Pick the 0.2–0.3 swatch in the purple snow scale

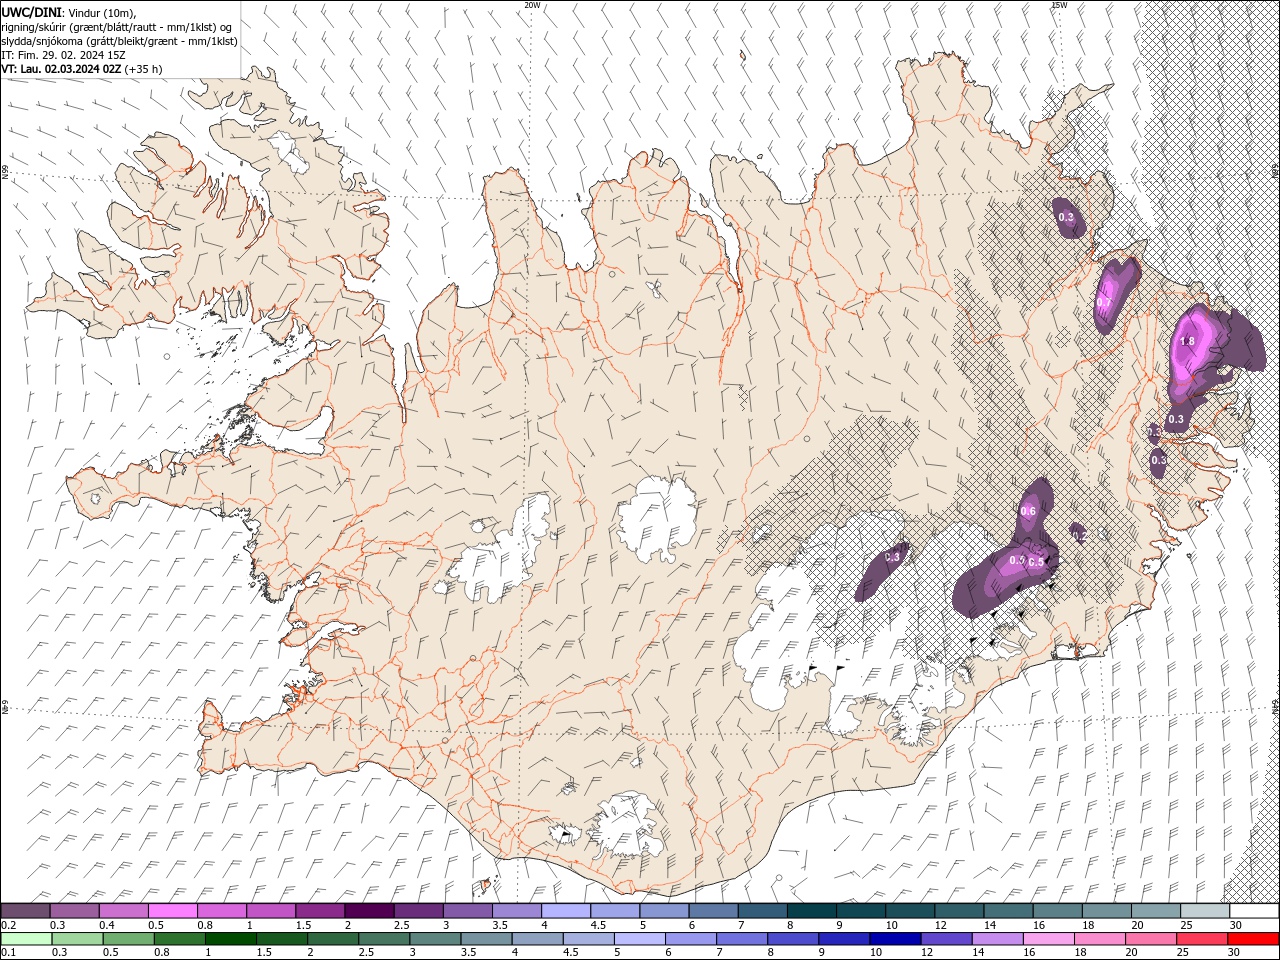pyautogui.click(x=25, y=911)
